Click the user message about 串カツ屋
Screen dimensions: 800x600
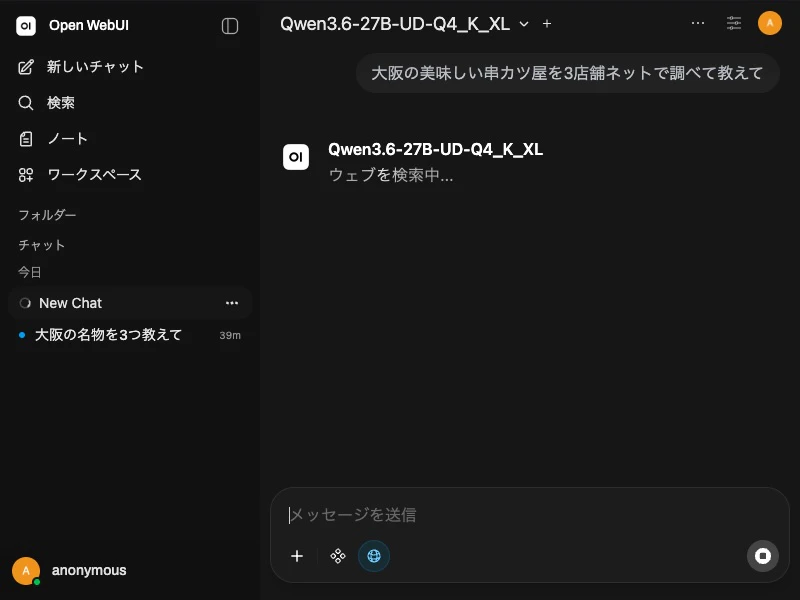(567, 73)
